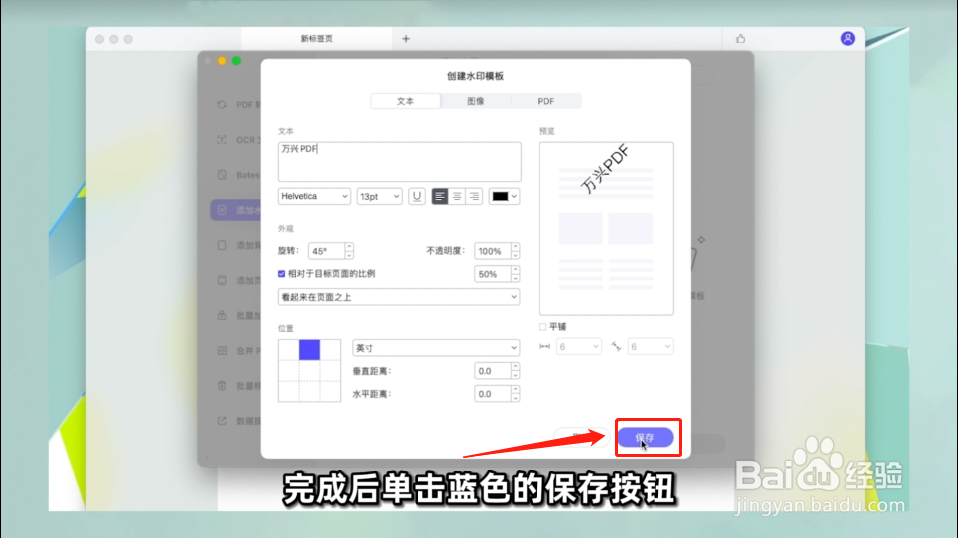958x538 pixels.
Task: Decrease the 50% scale with down stepper
Action: click(516, 278)
